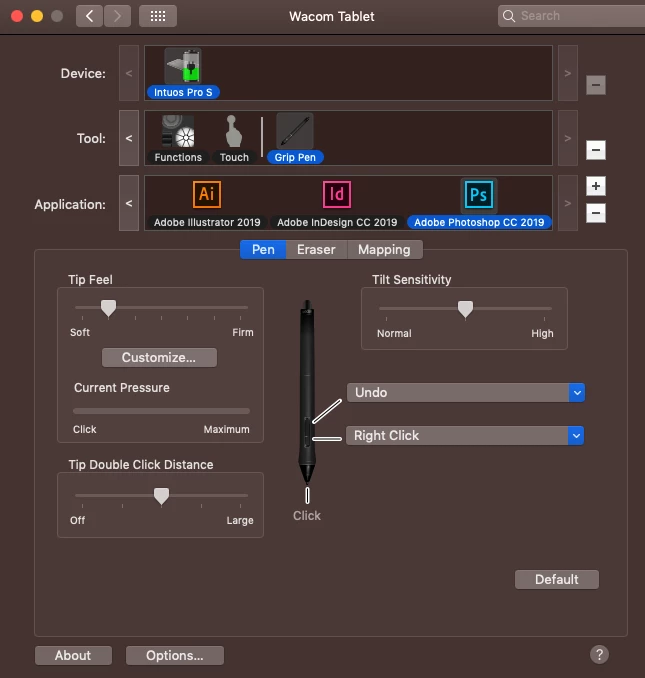The width and height of the screenshot is (645, 678).
Task: Click the Current Pressure bar
Action: click(x=161, y=411)
